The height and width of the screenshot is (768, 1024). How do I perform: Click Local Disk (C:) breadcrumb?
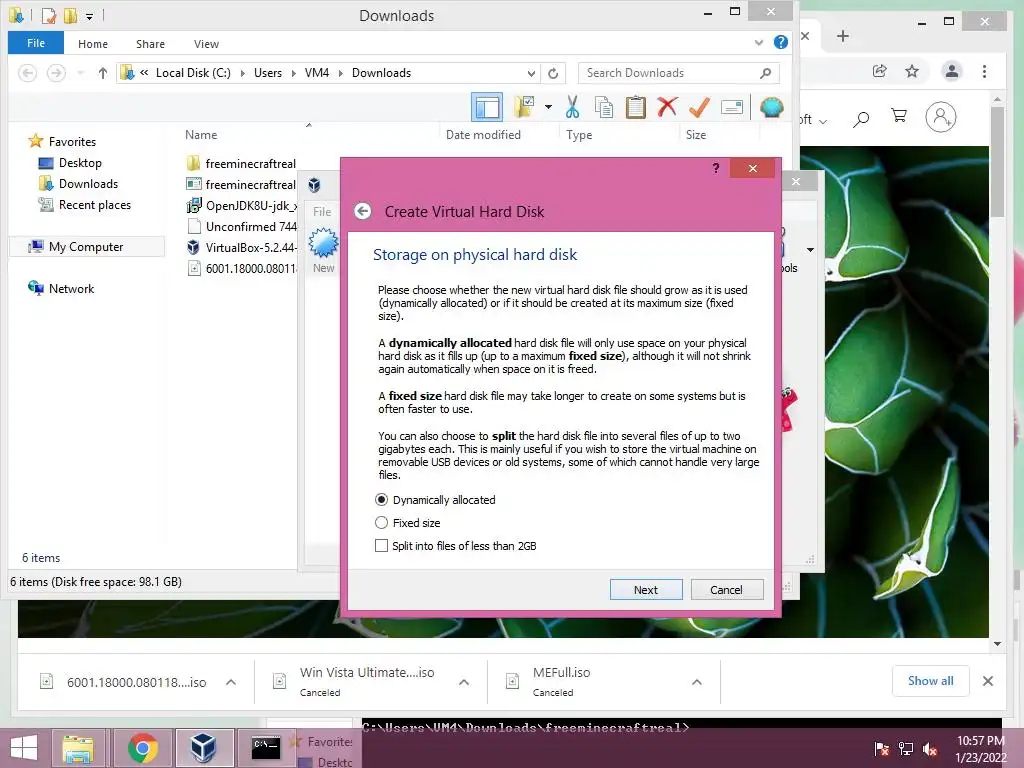(x=193, y=73)
